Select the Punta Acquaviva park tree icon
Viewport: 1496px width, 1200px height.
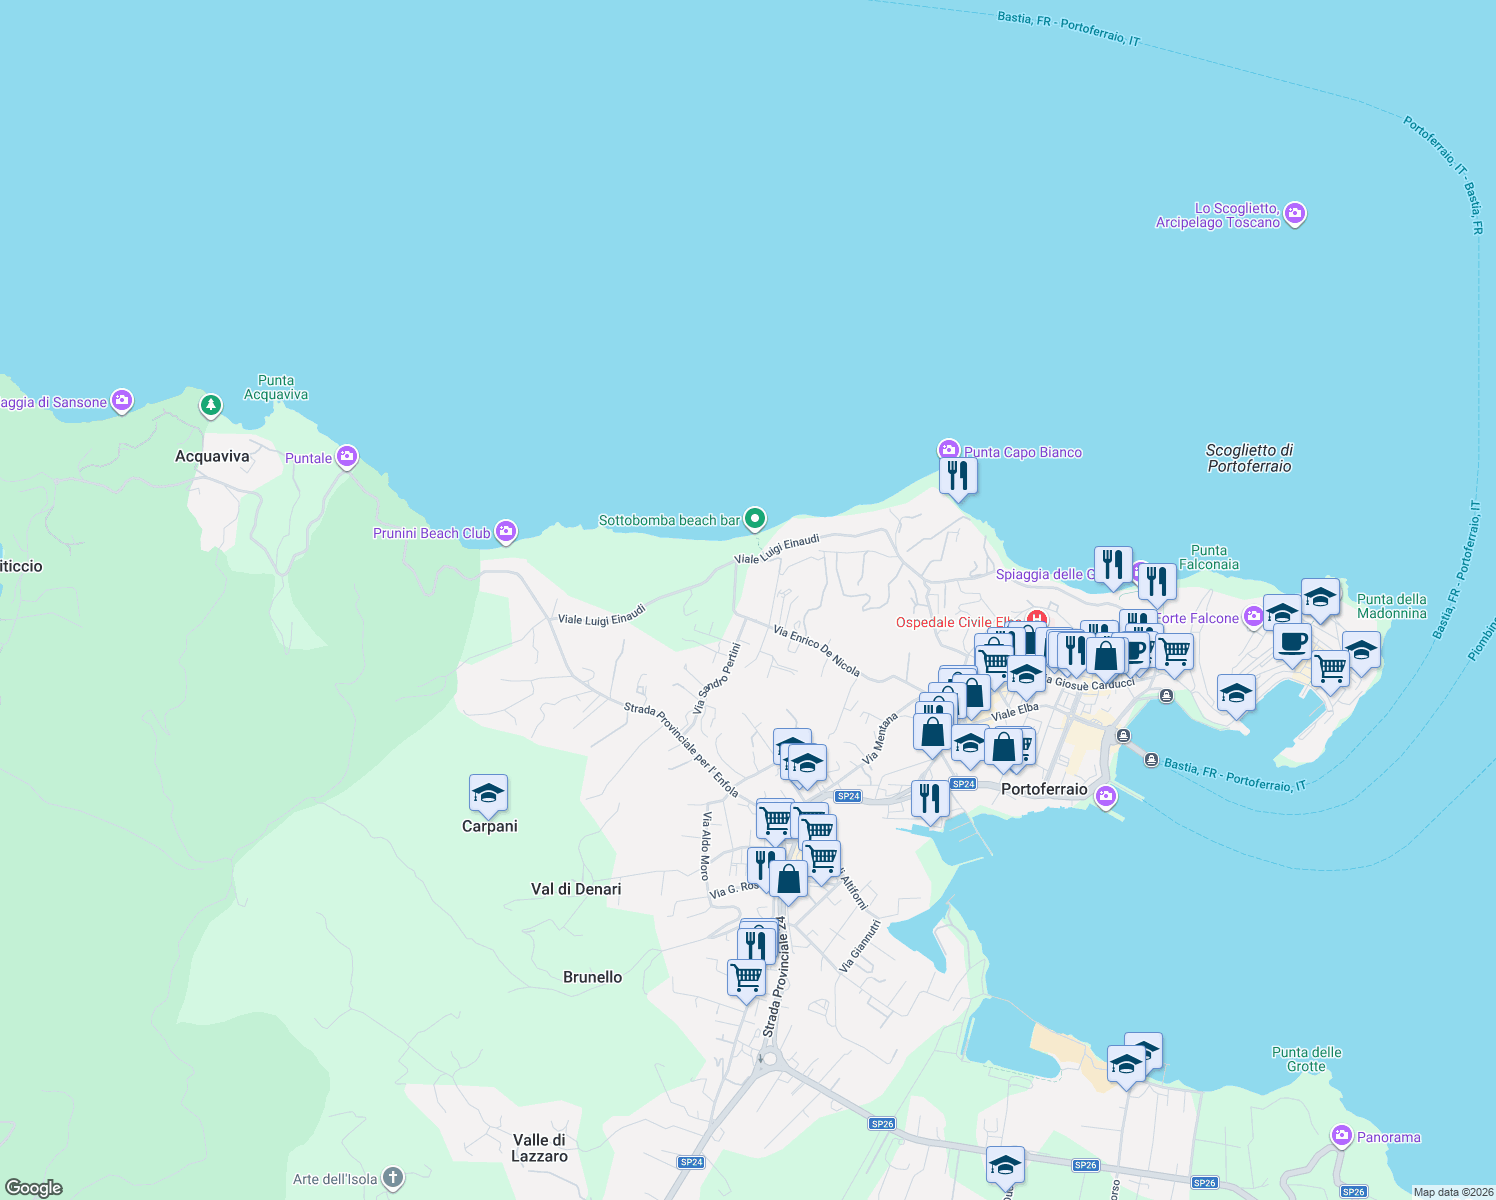pyautogui.click(x=210, y=405)
